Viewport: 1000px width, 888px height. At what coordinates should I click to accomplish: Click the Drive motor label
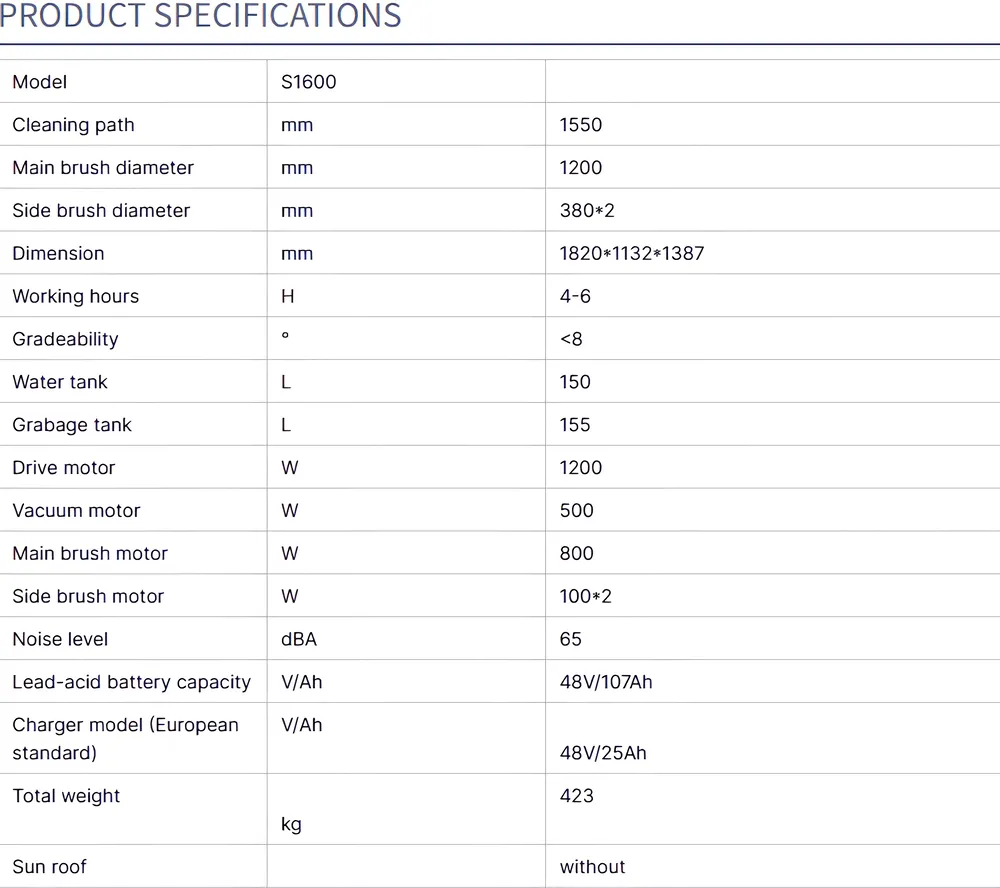coord(64,468)
